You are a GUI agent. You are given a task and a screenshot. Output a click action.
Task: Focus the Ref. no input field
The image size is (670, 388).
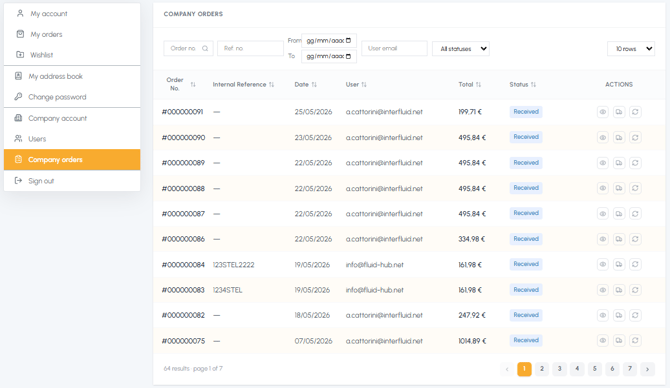[250, 48]
